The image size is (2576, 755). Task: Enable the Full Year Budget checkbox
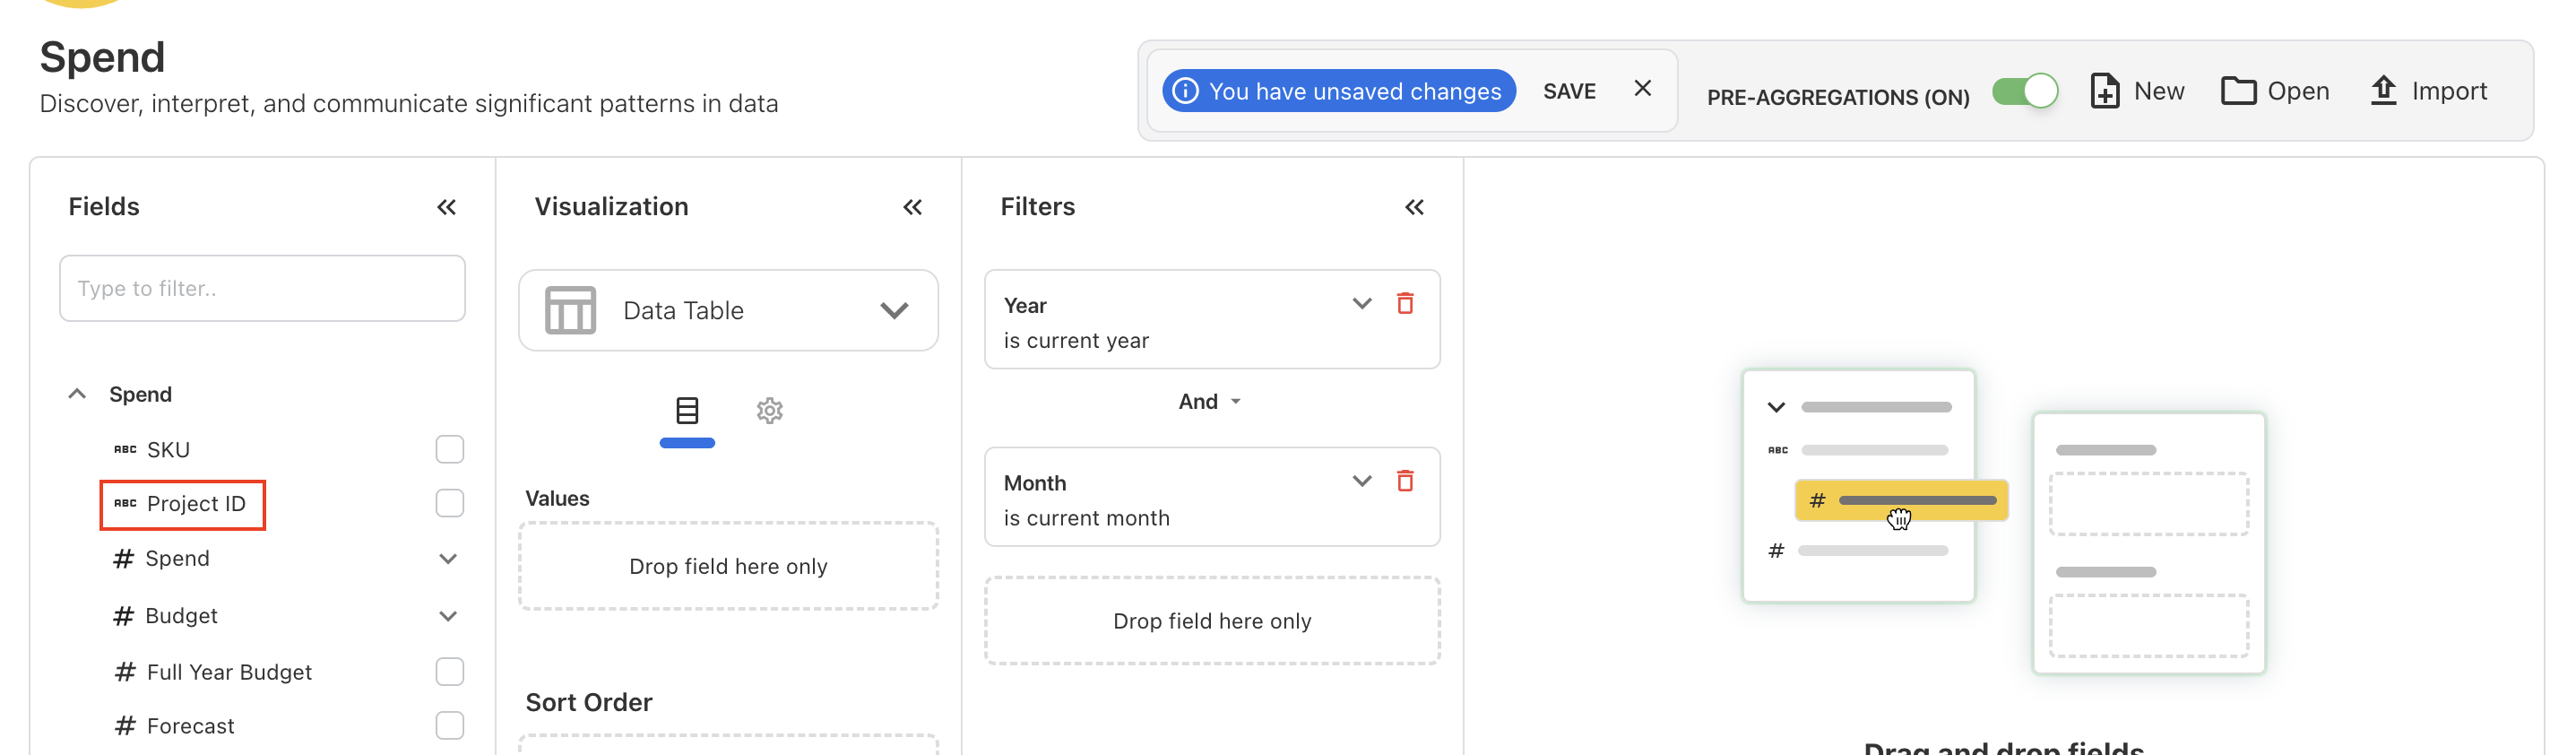pyautogui.click(x=450, y=671)
